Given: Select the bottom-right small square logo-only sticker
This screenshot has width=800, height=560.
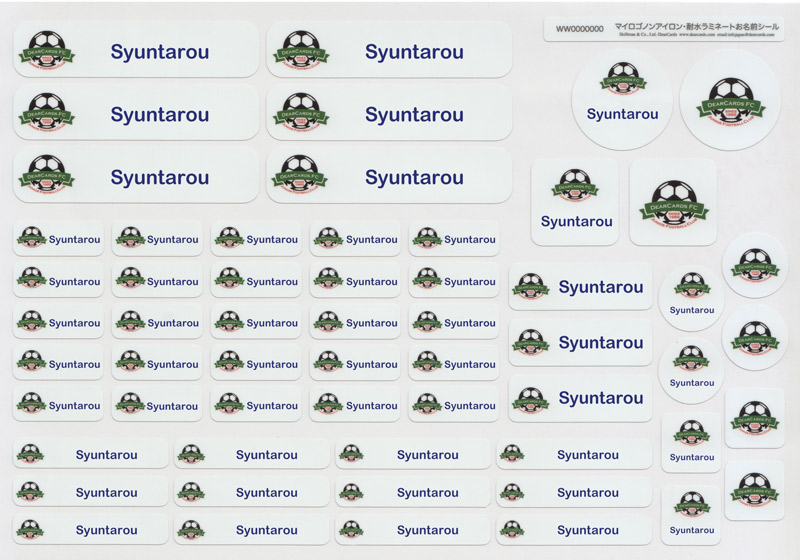Looking at the screenshot, I should 754,490.
